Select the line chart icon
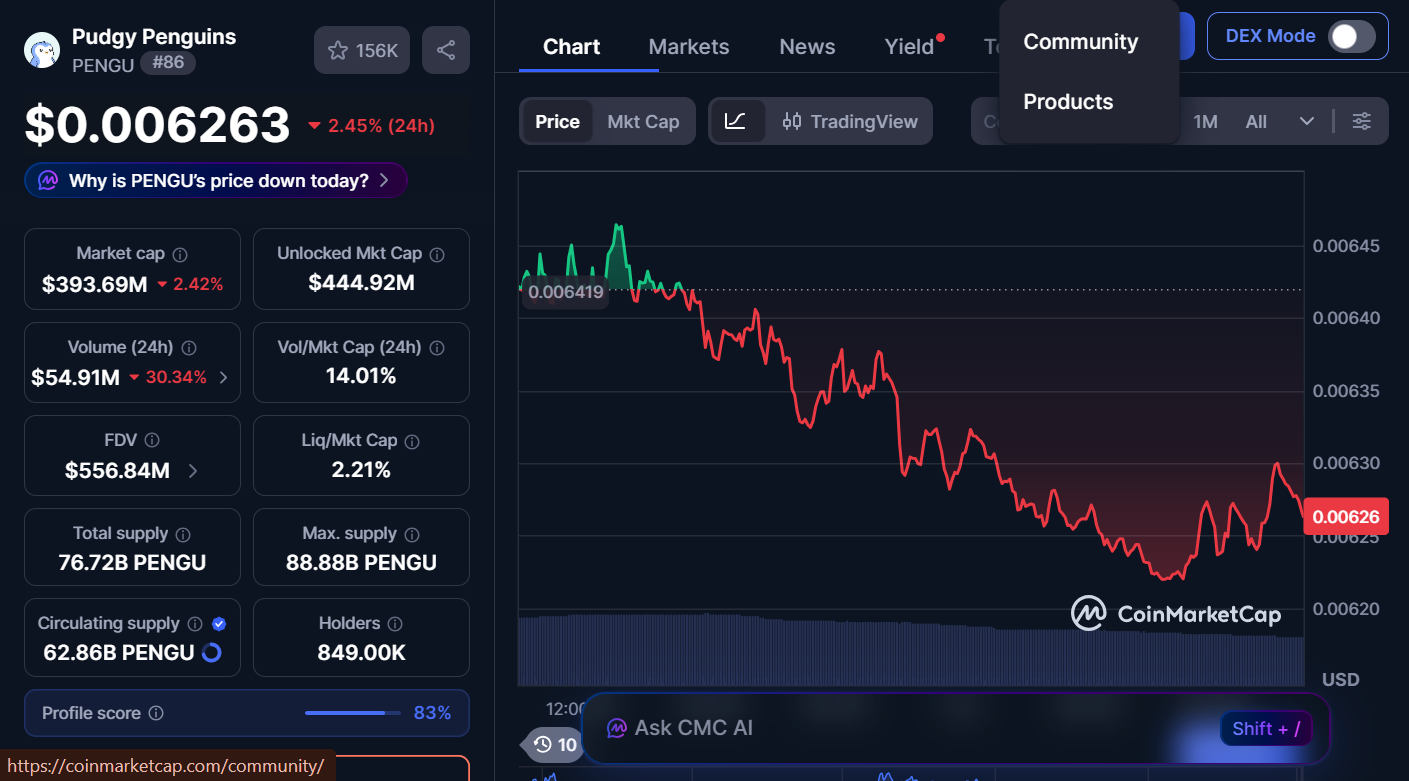Viewport: 1409px width, 781px height. coord(736,121)
